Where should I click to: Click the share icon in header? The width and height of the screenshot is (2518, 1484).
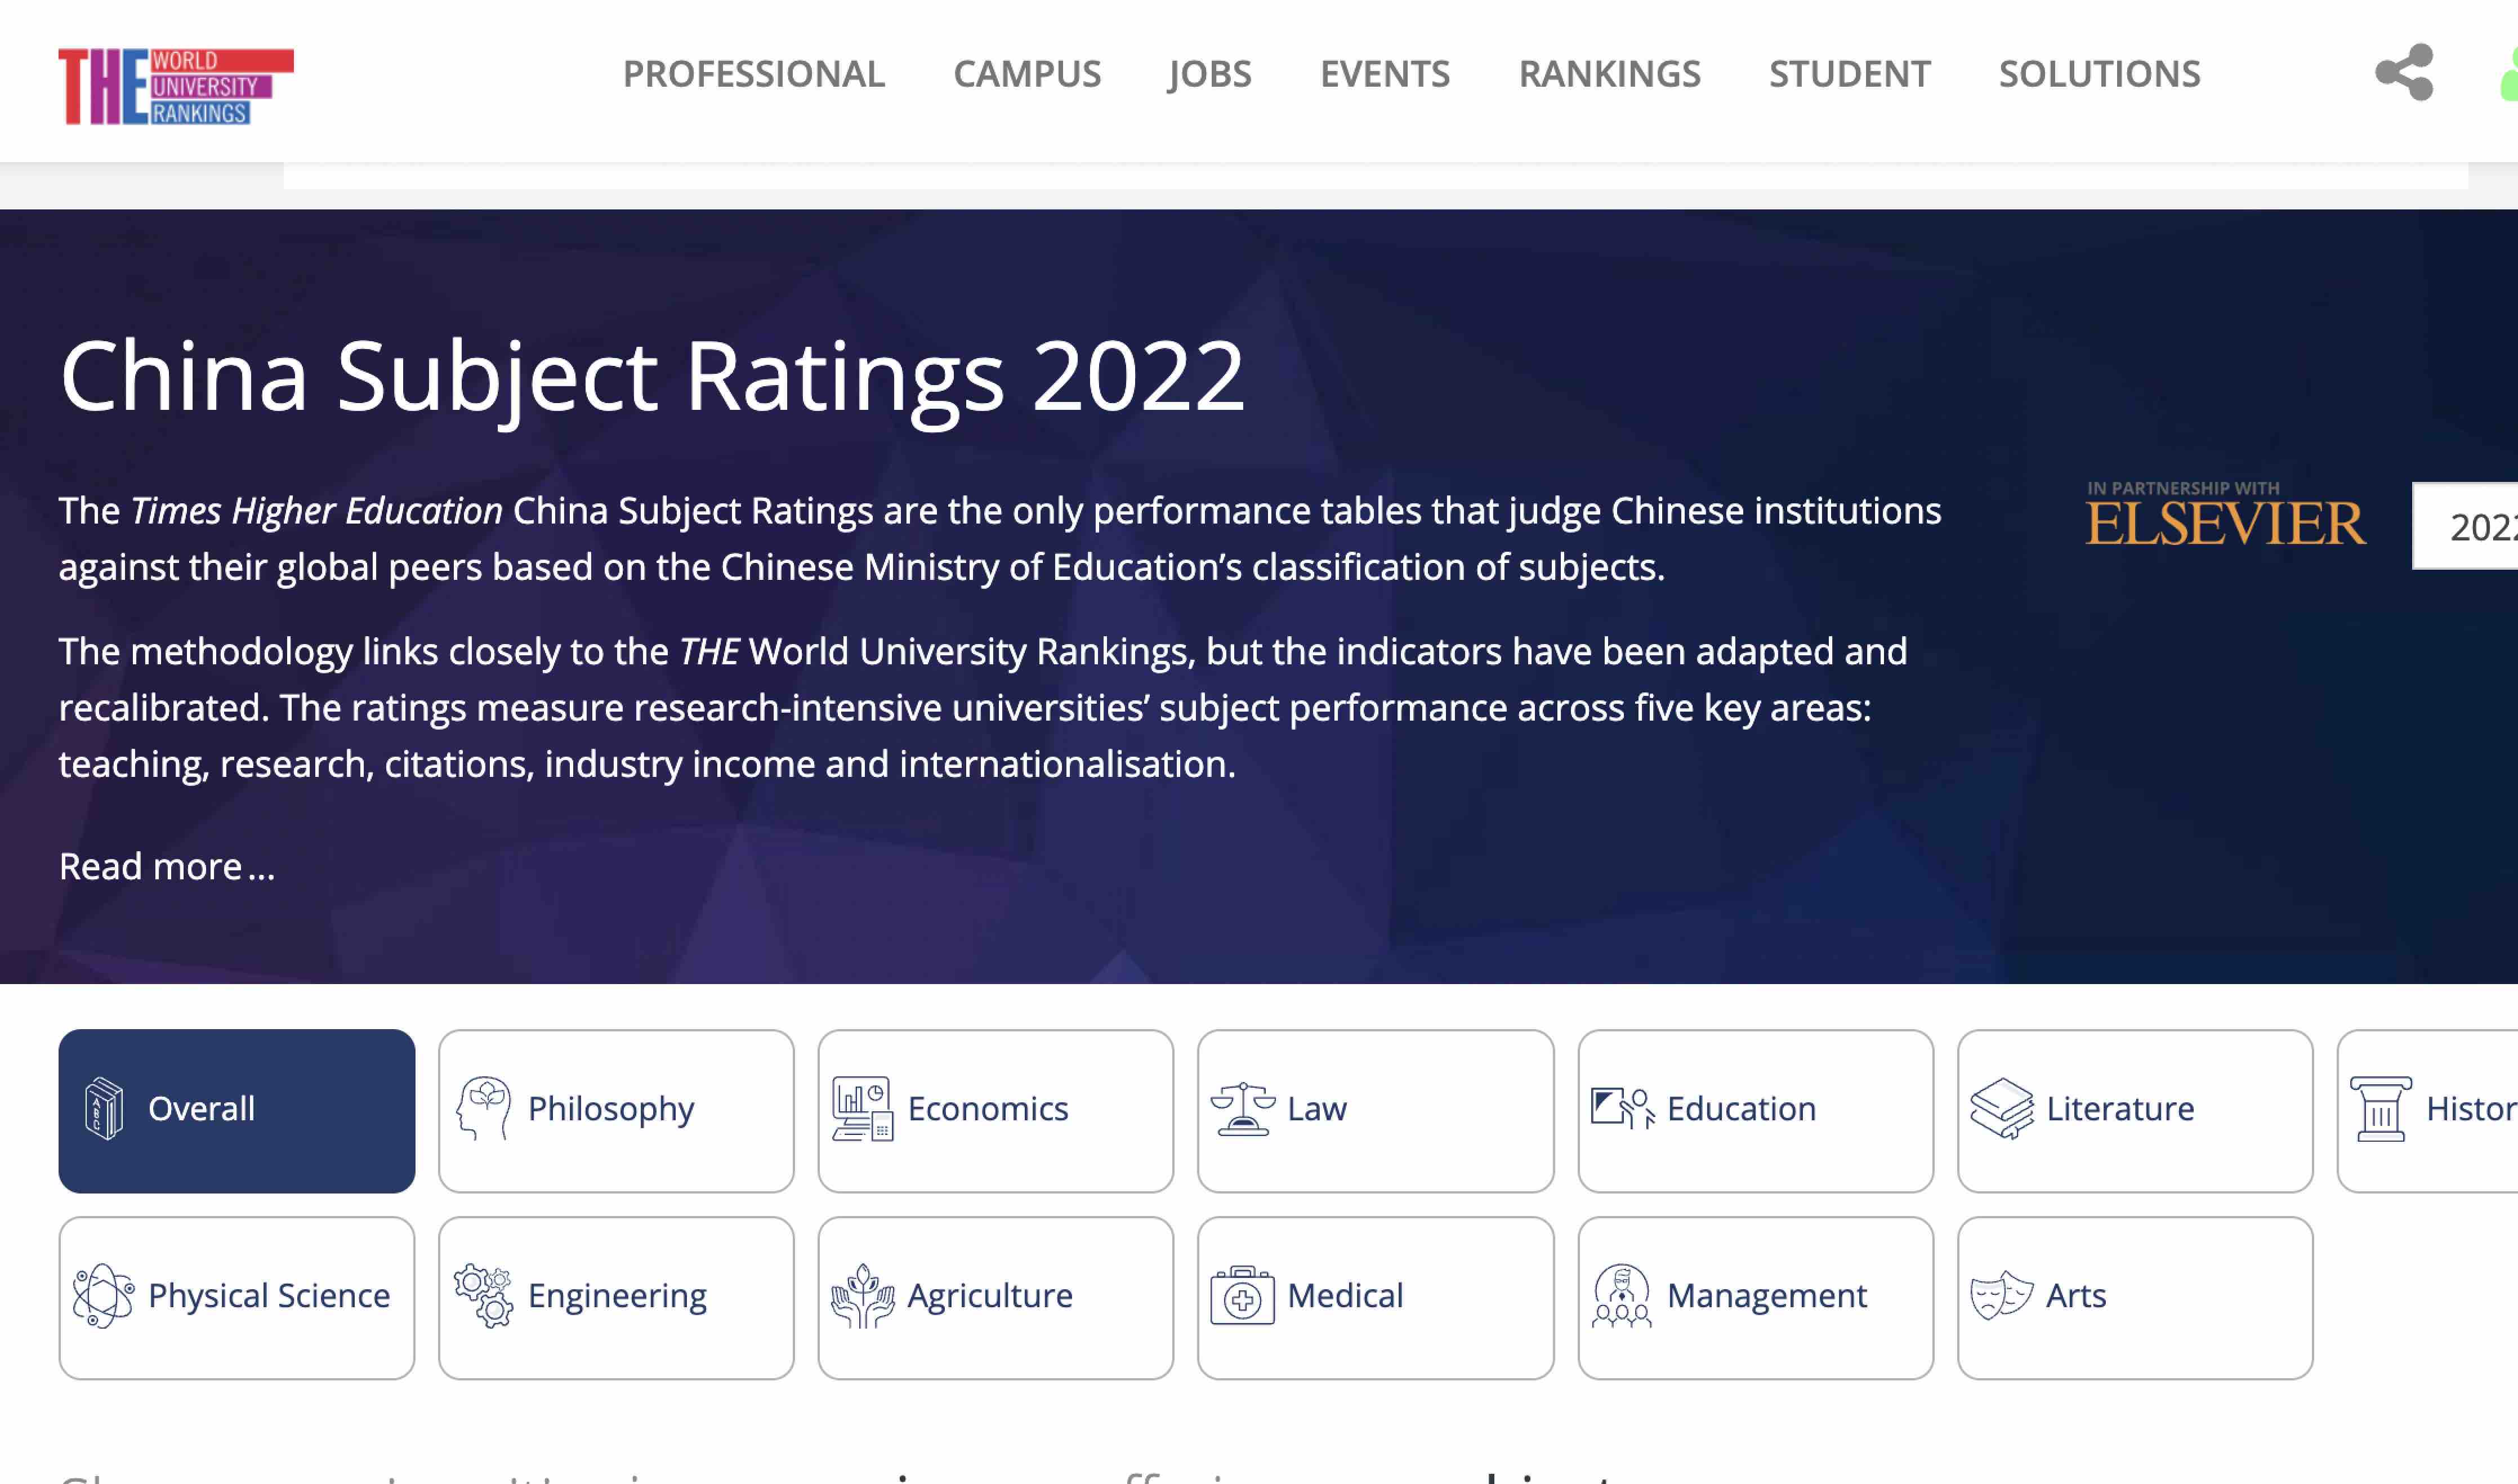(x=2404, y=72)
